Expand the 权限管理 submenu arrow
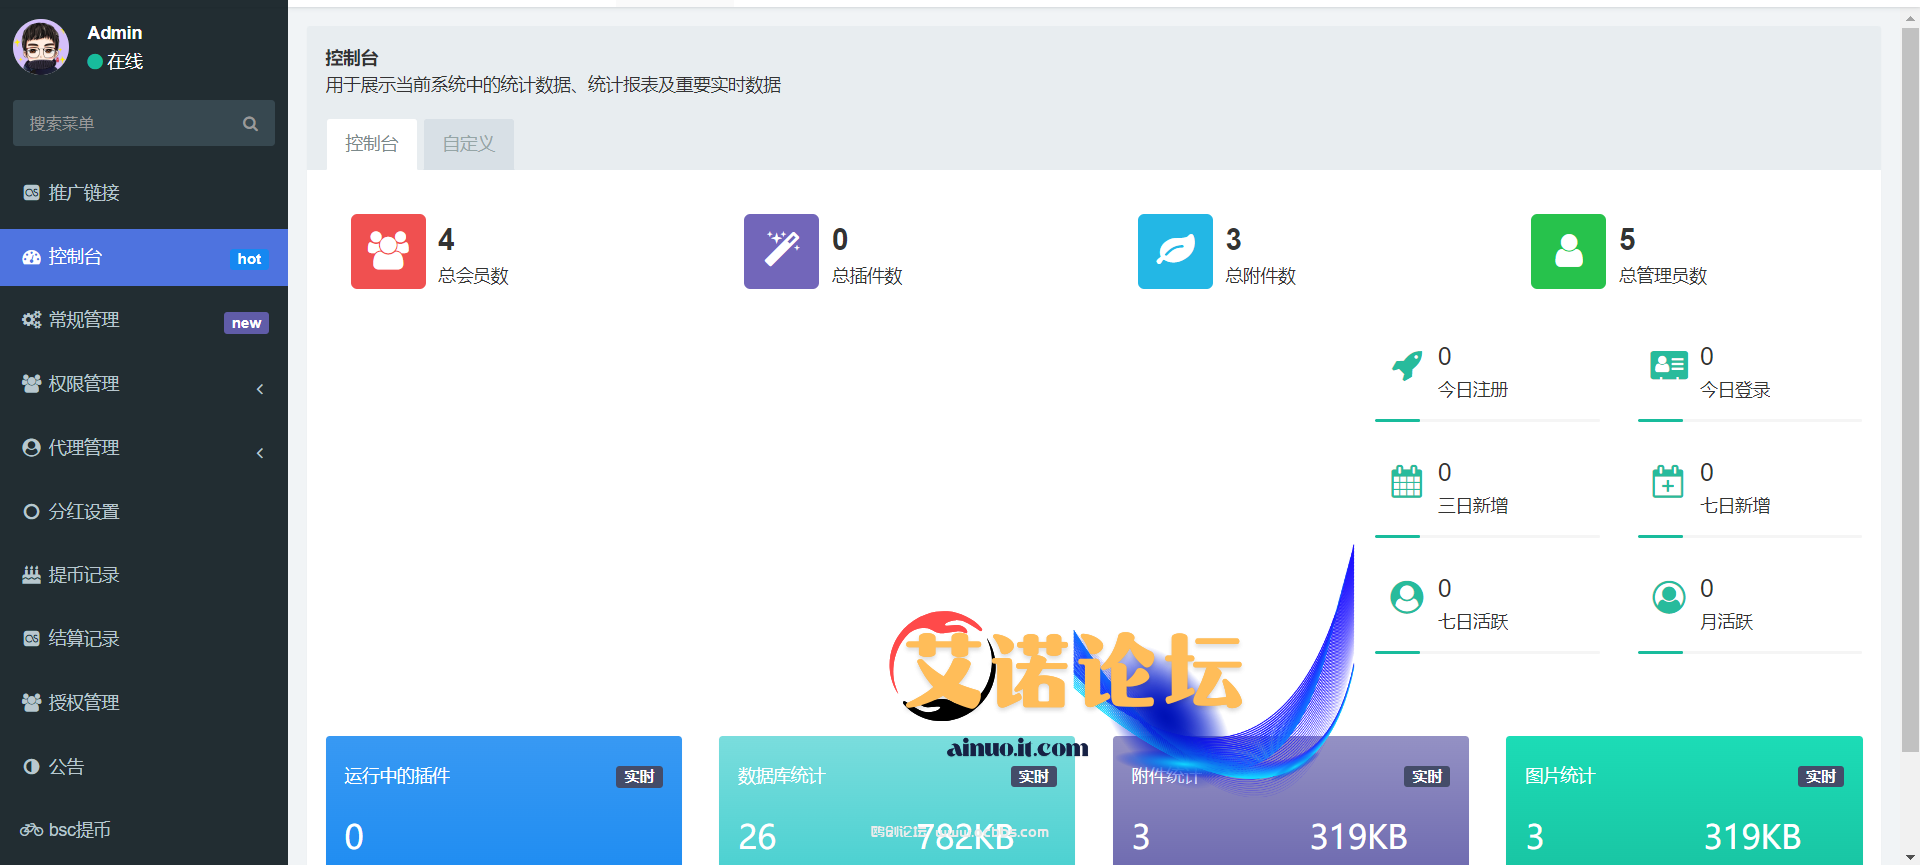Viewport: 1920px width, 865px height. tap(260, 389)
